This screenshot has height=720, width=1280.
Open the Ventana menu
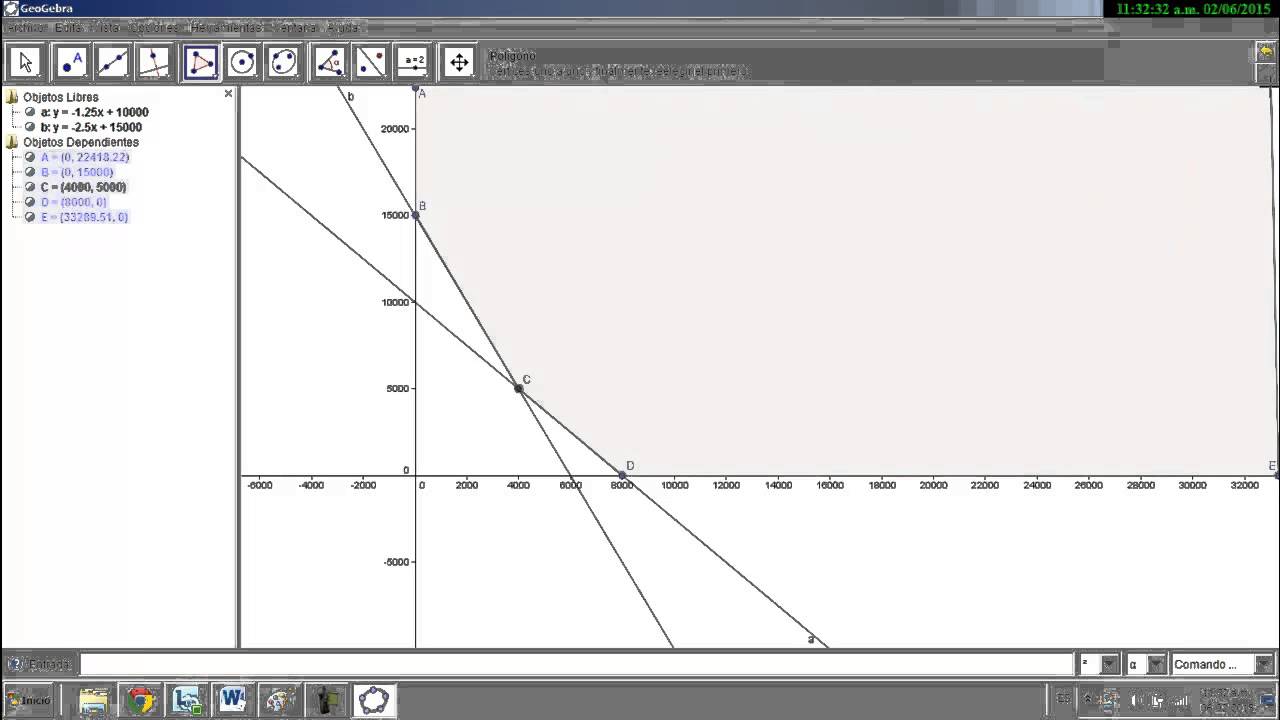pos(294,27)
